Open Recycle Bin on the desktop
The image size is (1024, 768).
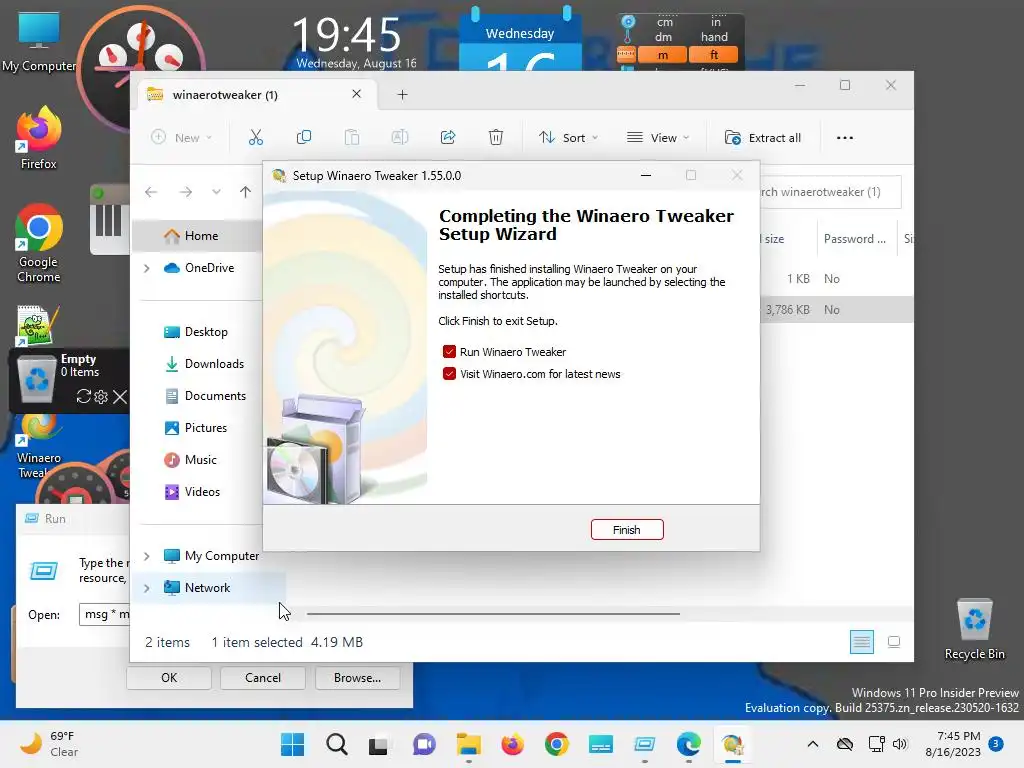[x=974, y=630]
